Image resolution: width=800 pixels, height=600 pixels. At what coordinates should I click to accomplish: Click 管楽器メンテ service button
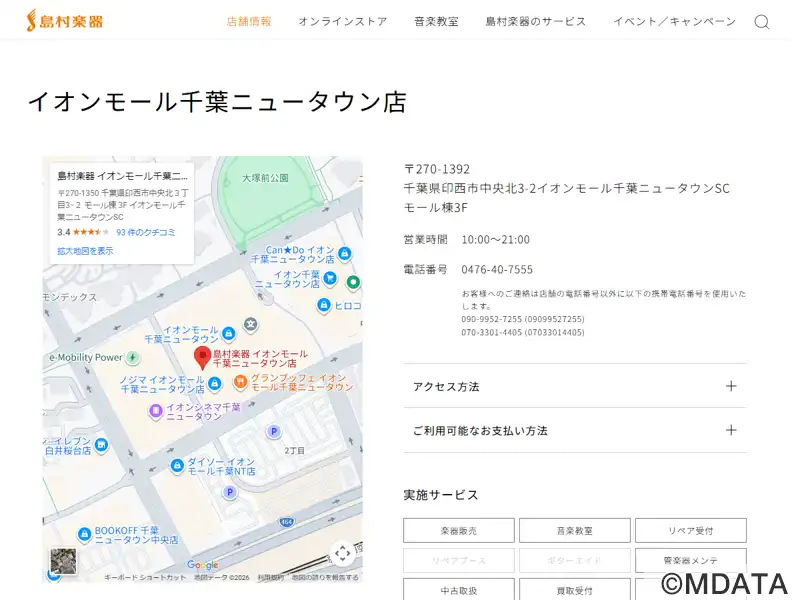point(691,561)
